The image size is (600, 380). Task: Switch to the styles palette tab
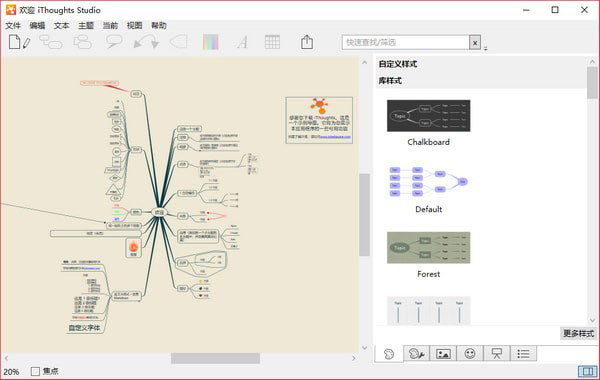click(389, 354)
